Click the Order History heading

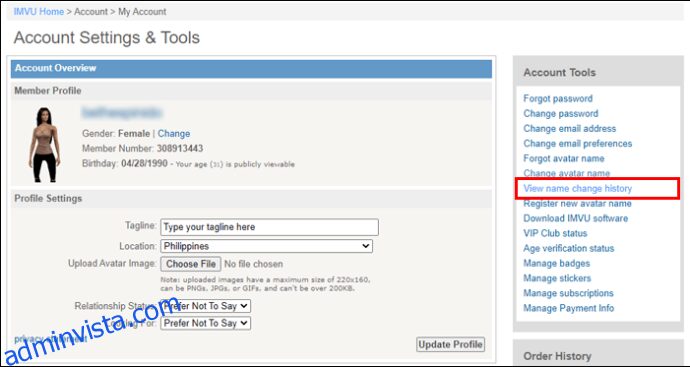click(x=557, y=356)
